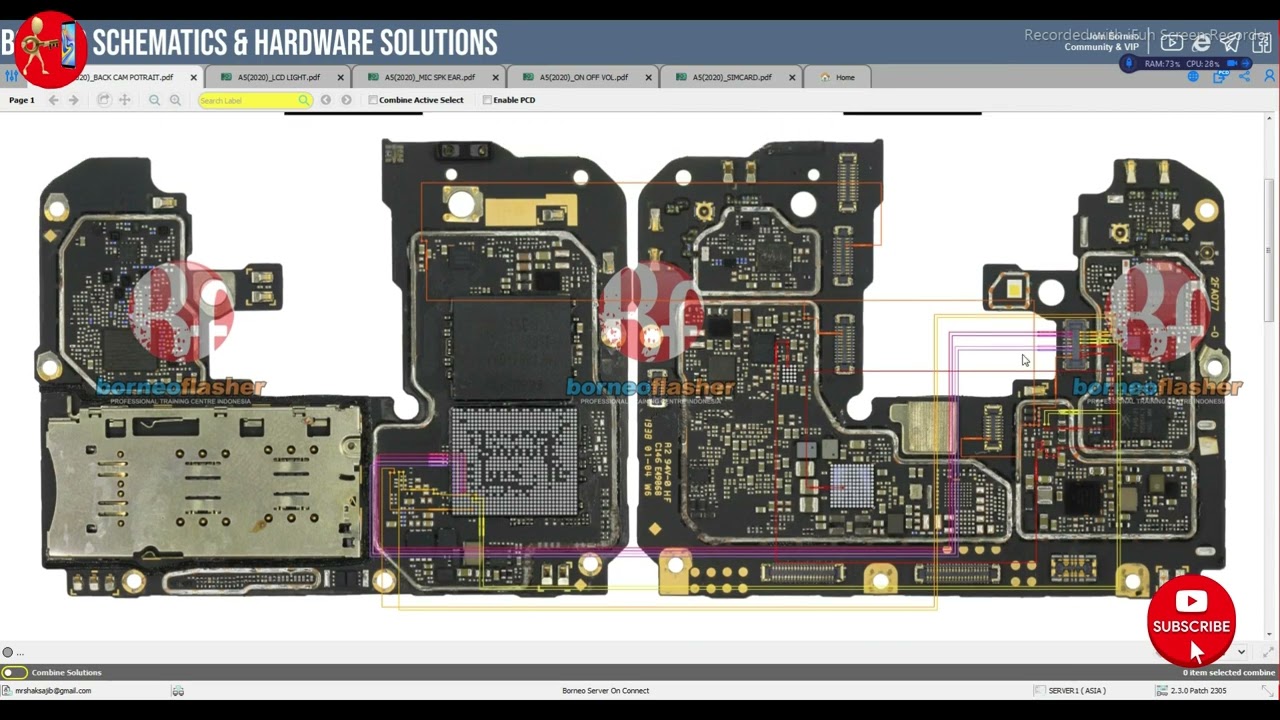Click the gray status dot beside the ellipsis
Screen dimensions: 1280x720
tap(7, 652)
